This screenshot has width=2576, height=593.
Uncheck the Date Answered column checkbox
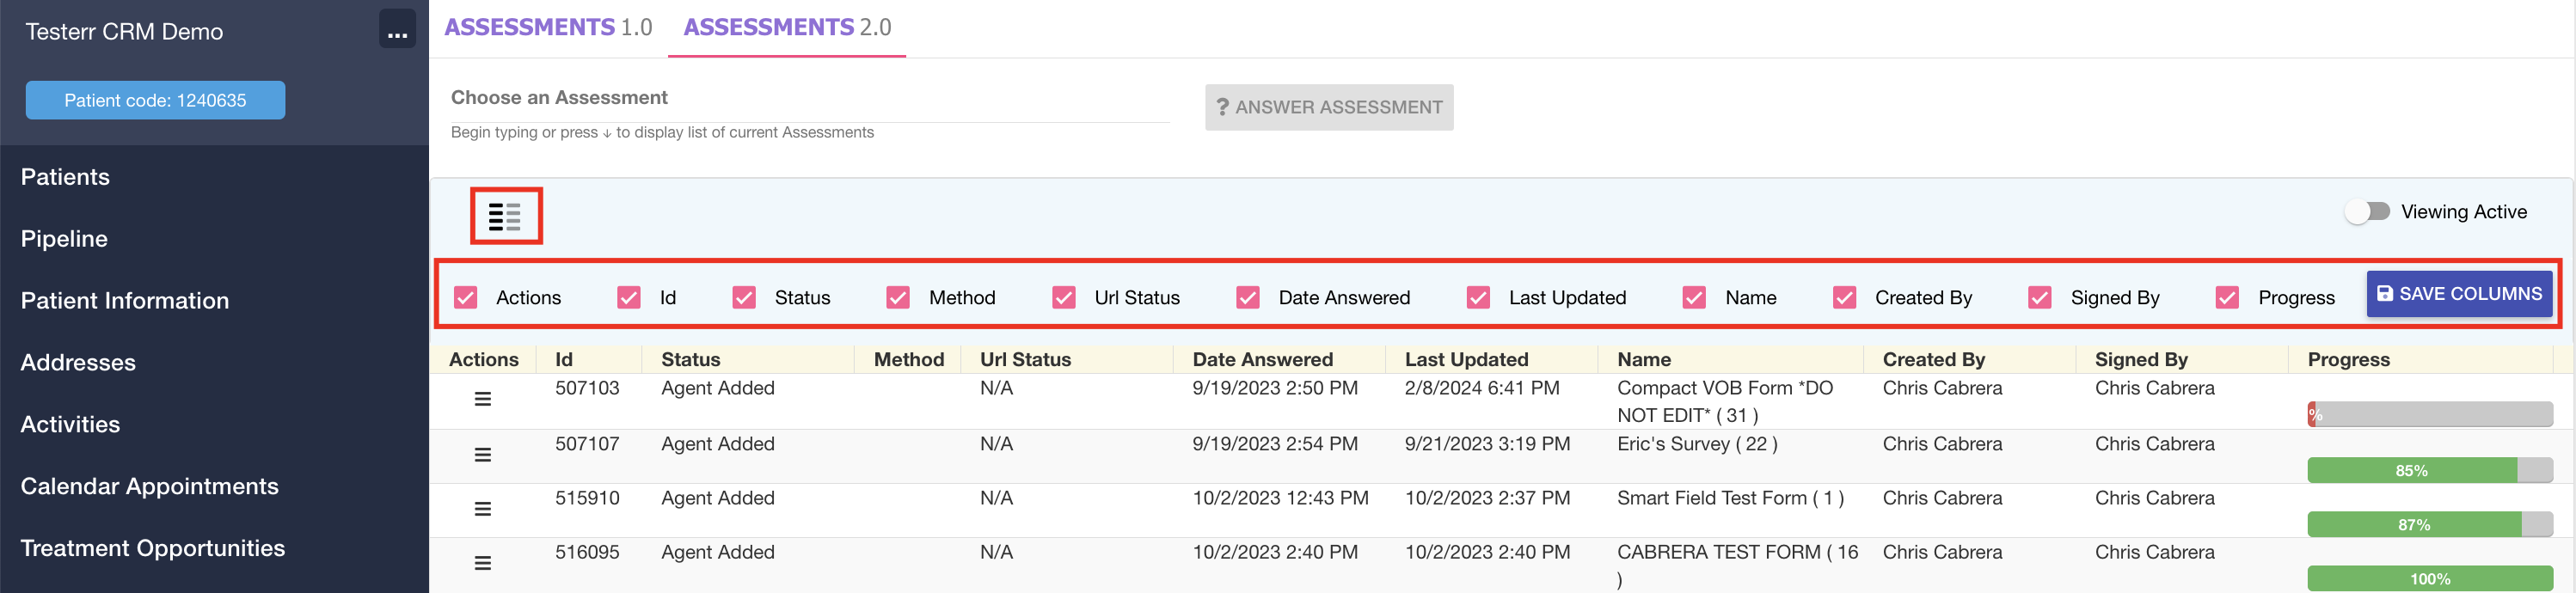(x=1248, y=298)
